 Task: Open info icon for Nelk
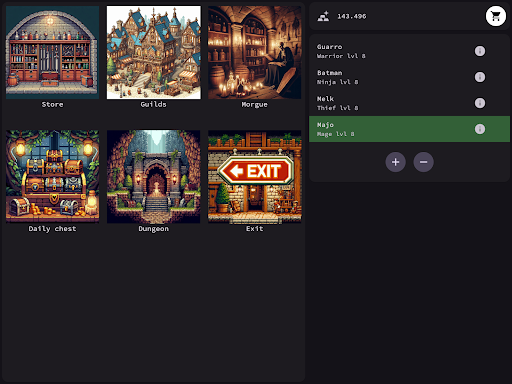coord(480,103)
